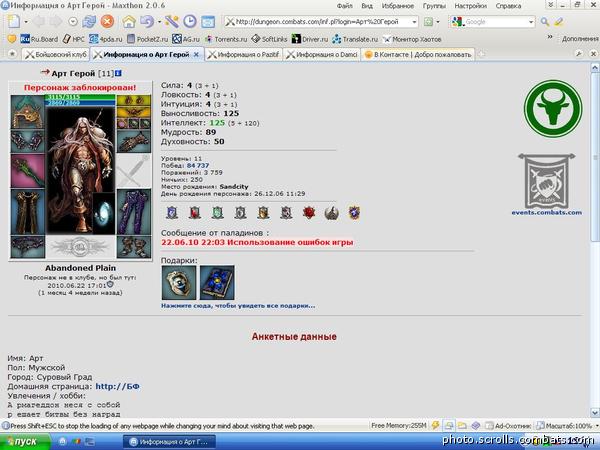The width and height of the screenshot is (600, 450).
Task: Open the Translate.ru bookmark
Action: coord(355,39)
